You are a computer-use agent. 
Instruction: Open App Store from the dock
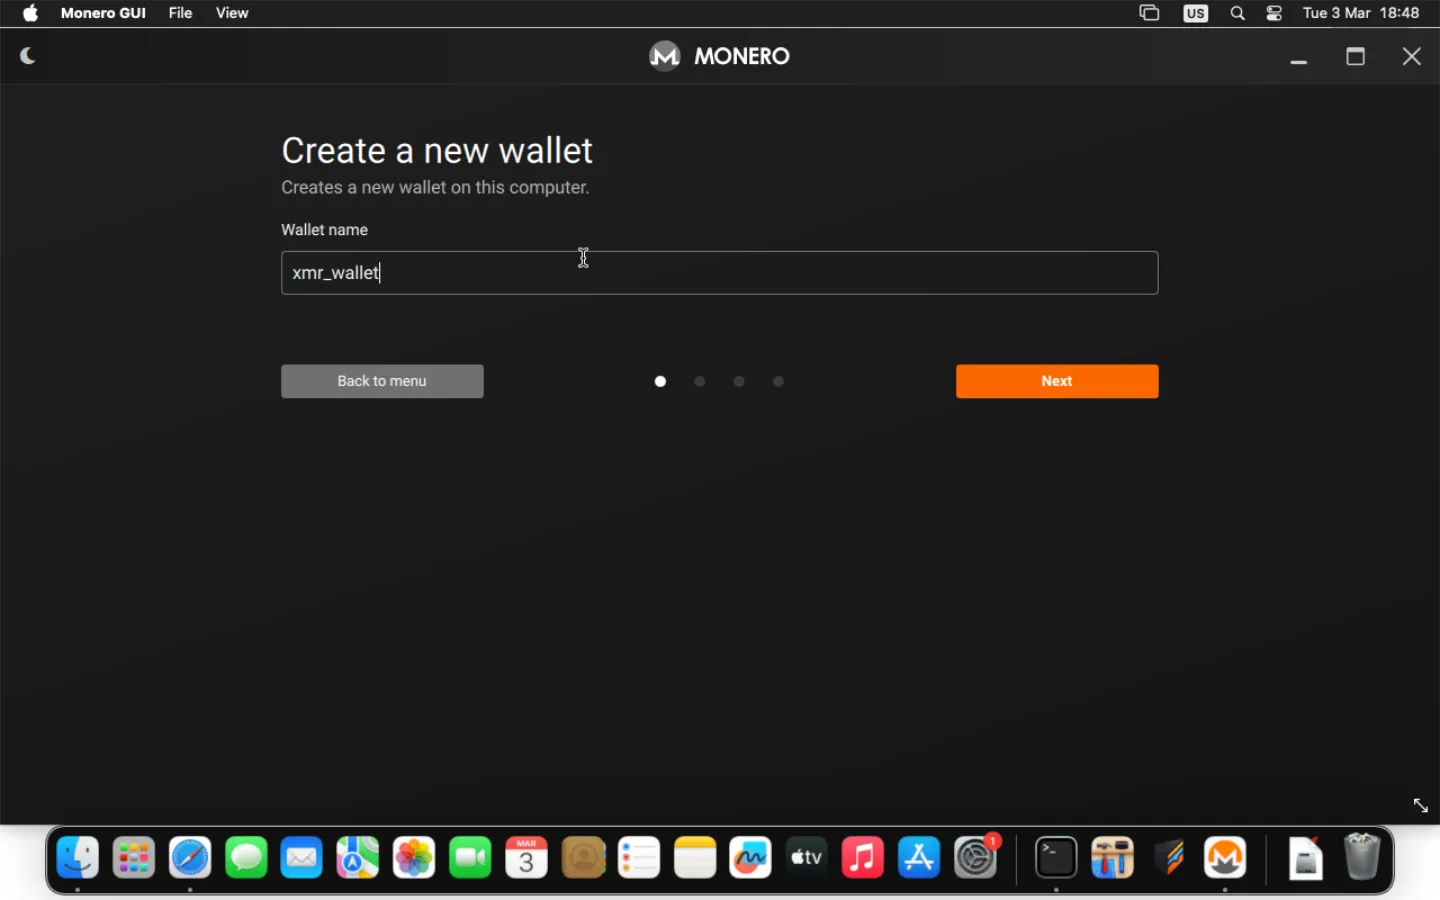coord(919,858)
